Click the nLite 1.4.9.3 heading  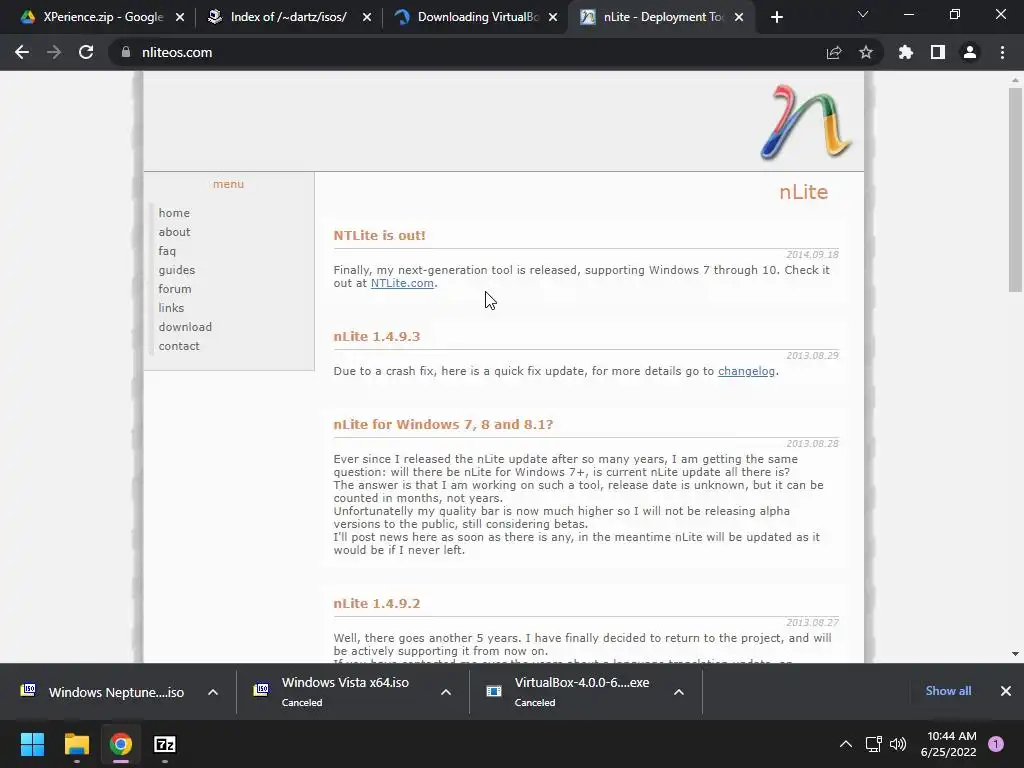377,337
